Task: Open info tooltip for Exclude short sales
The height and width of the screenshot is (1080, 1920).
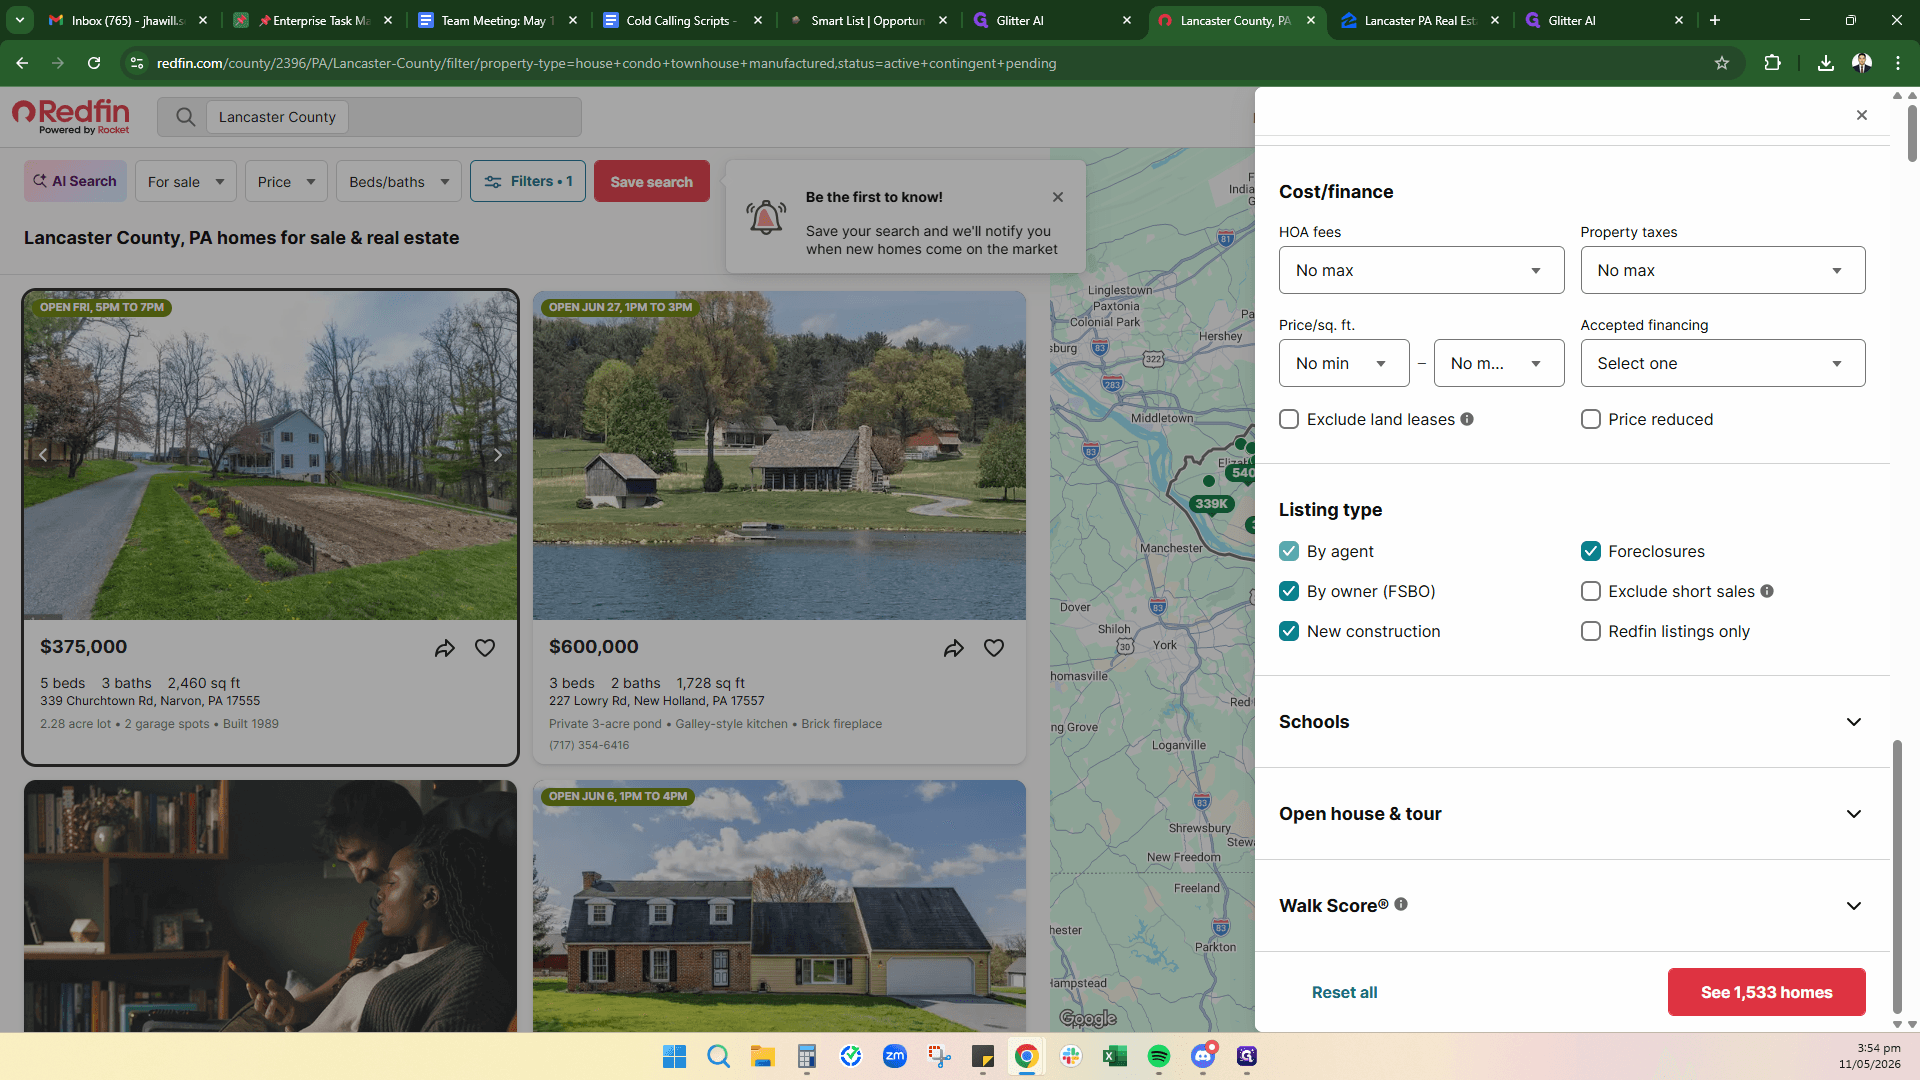Action: (x=1767, y=591)
